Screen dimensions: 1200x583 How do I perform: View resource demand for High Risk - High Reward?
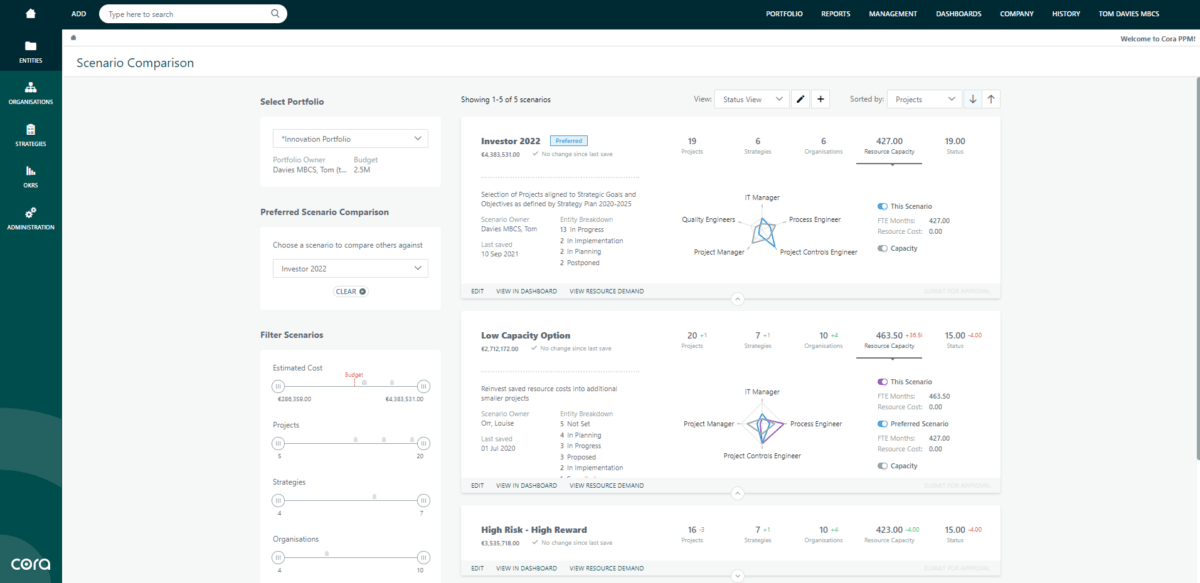click(607, 568)
